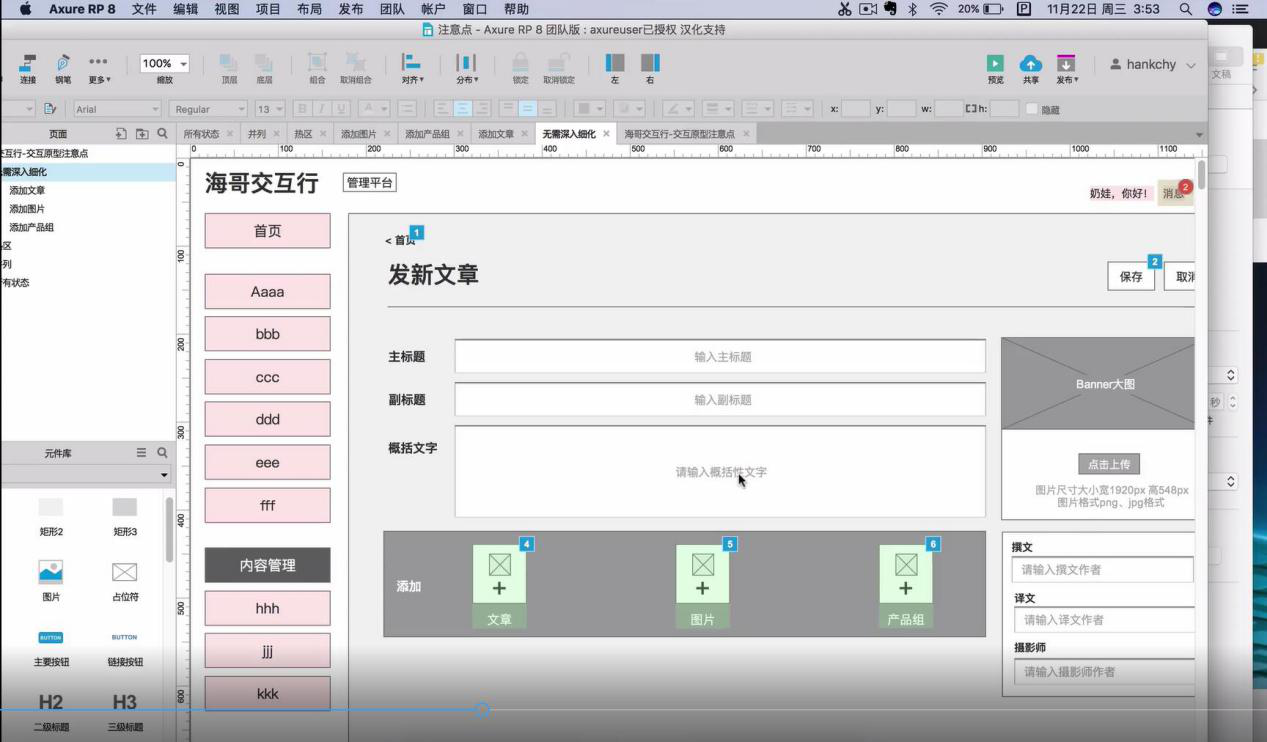Click the 首页 sidebar button
The height and width of the screenshot is (742, 1267).
point(267,231)
